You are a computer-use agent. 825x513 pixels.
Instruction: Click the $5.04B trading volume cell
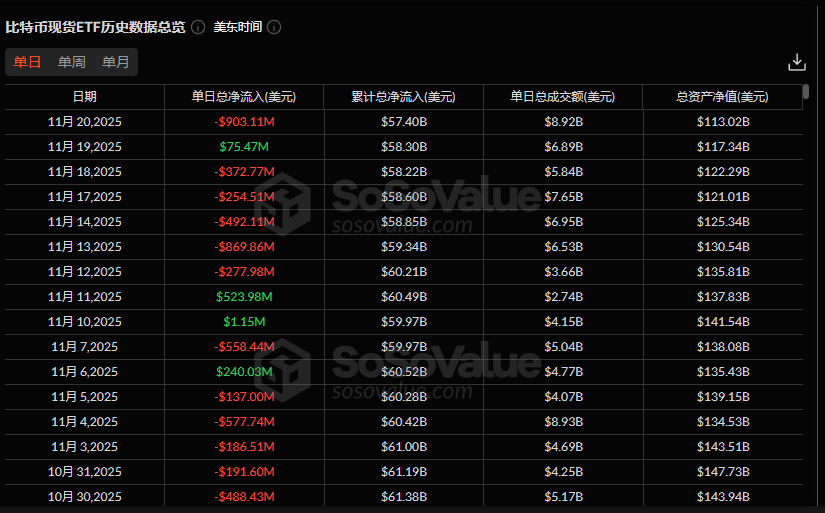point(564,347)
